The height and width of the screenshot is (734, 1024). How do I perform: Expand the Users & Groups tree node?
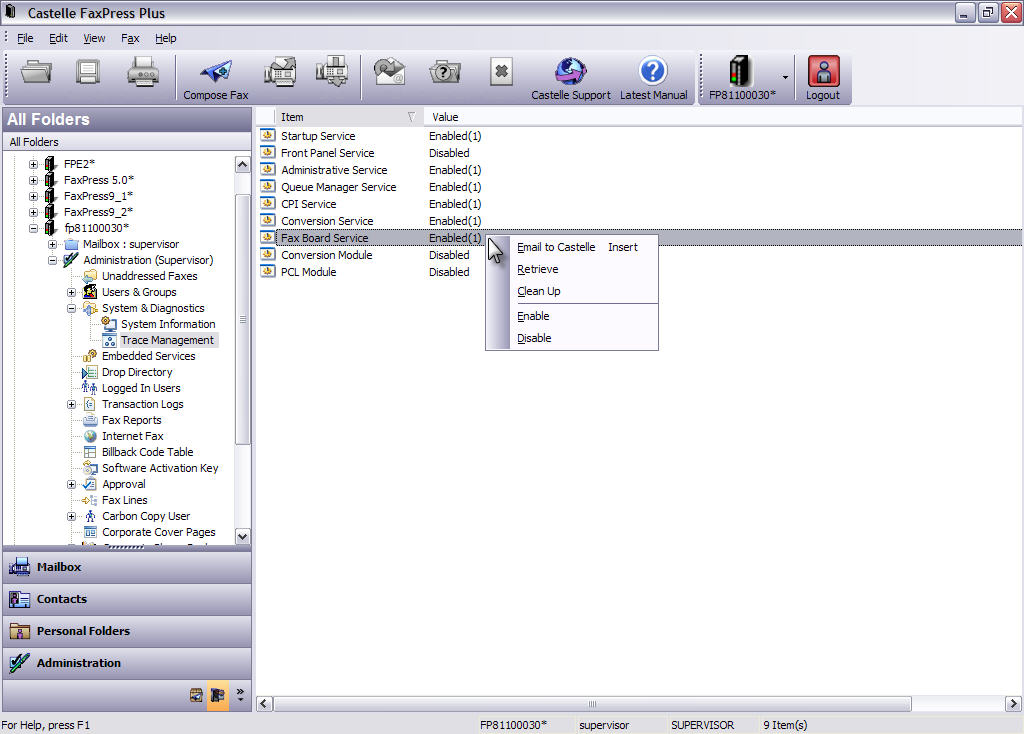[x=72, y=292]
